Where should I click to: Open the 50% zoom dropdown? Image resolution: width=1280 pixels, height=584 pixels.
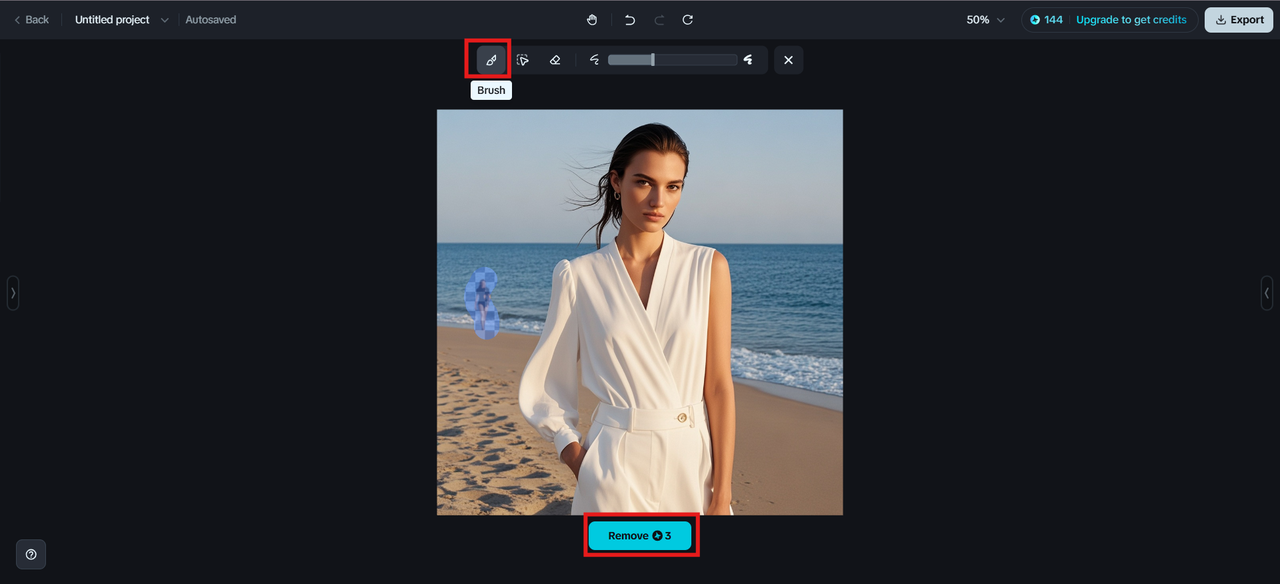coord(985,20)
